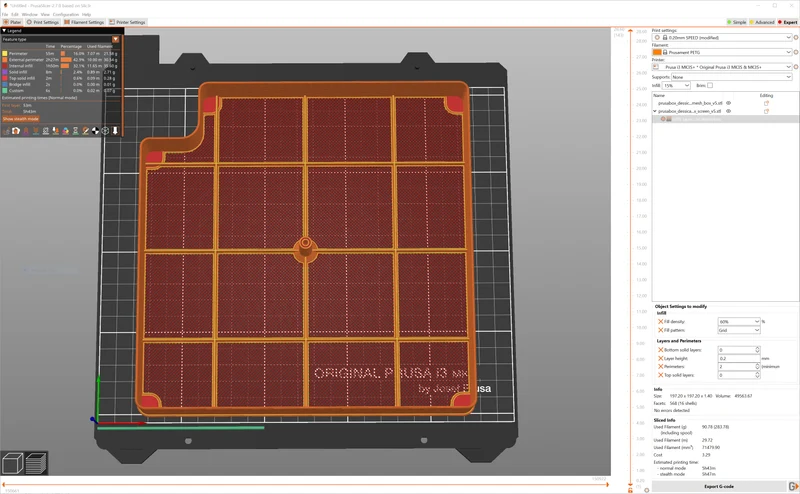Viewport: 800px width, 494px height.
Task: Click the Export G-code button
Action: tap(719, 486)
